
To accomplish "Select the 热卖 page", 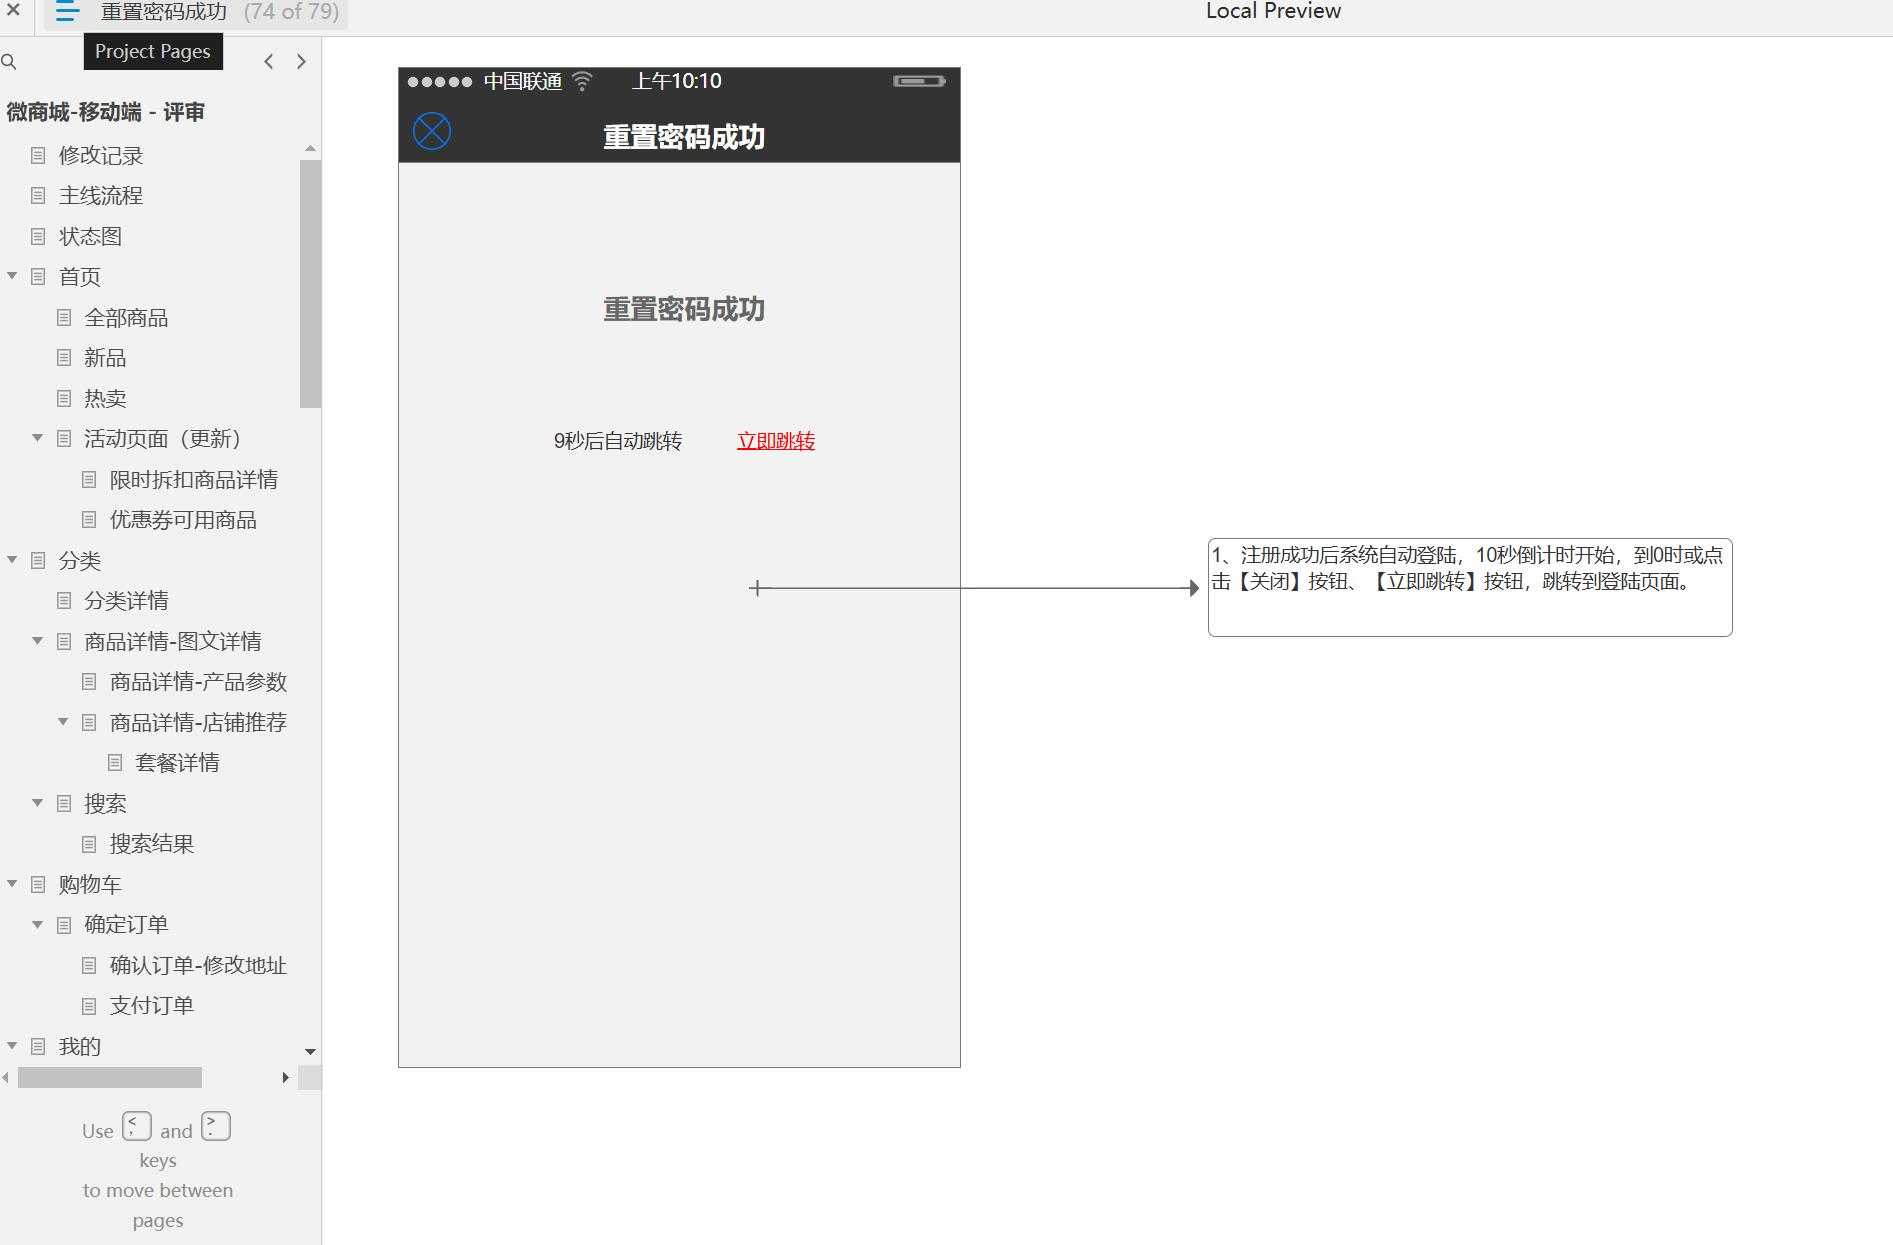I will pyautogui.click(x=104, y=398).
